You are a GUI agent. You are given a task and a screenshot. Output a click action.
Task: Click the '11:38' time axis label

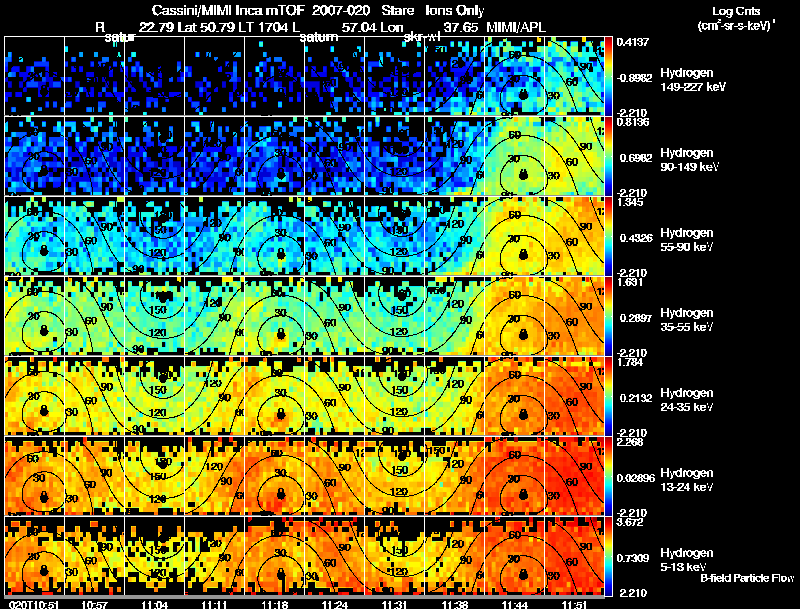coord(455,604)
